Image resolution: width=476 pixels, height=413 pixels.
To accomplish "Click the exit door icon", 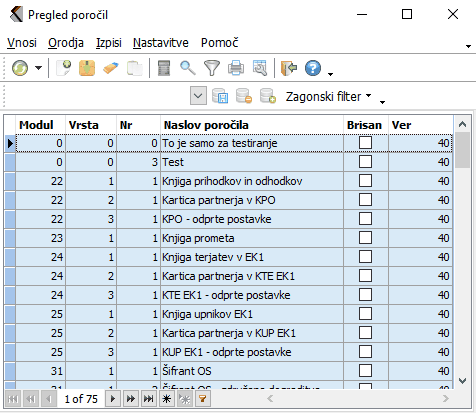I will point(289,68).
